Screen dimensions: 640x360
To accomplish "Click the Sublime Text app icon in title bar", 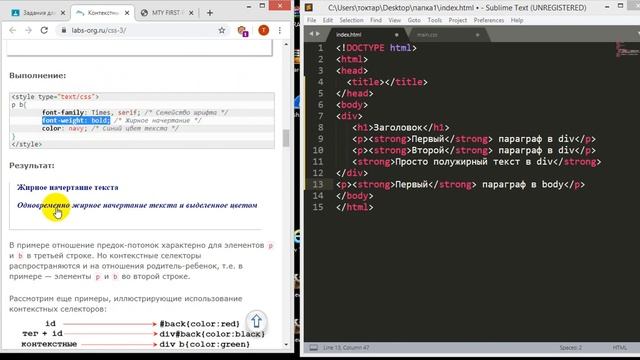I will click(309, 7).
